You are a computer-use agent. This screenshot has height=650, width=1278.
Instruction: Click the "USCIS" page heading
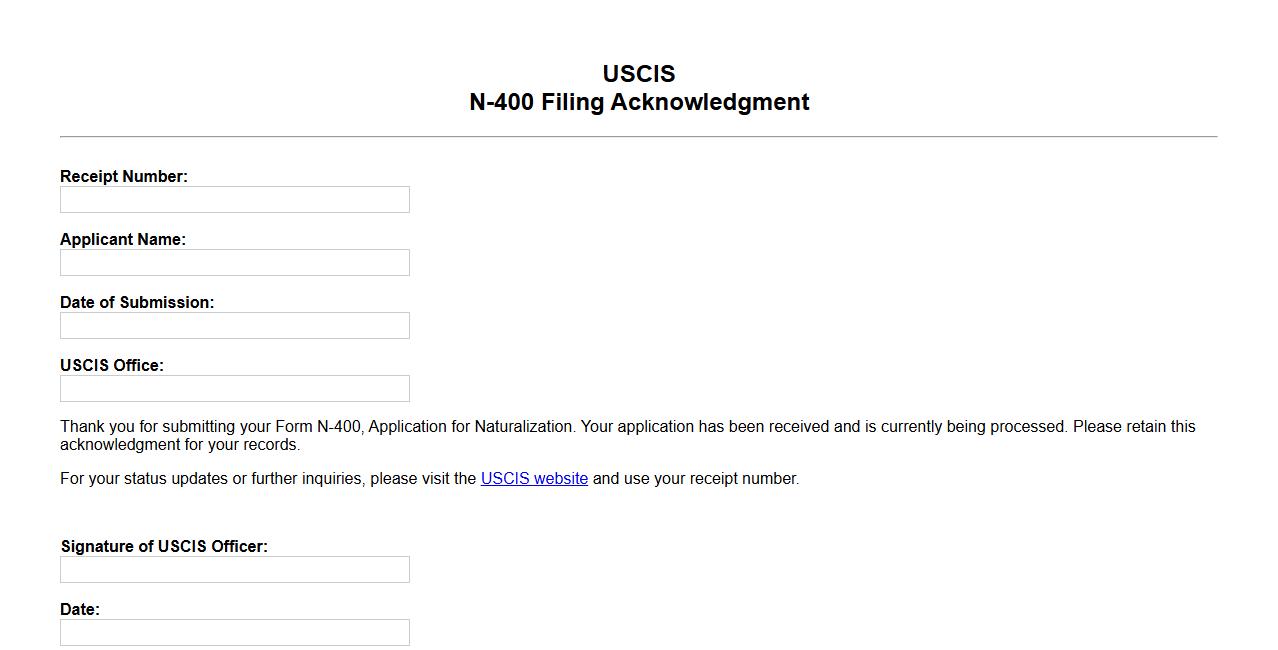point(639,74)
